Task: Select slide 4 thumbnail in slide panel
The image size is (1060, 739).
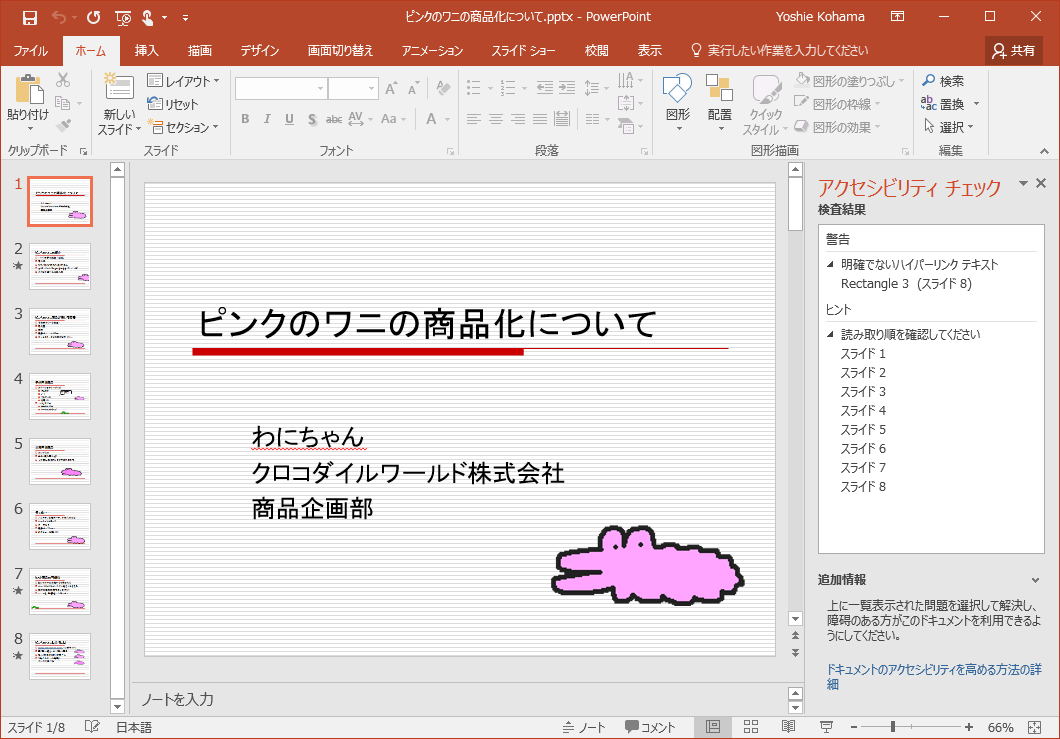Action: 60,396
